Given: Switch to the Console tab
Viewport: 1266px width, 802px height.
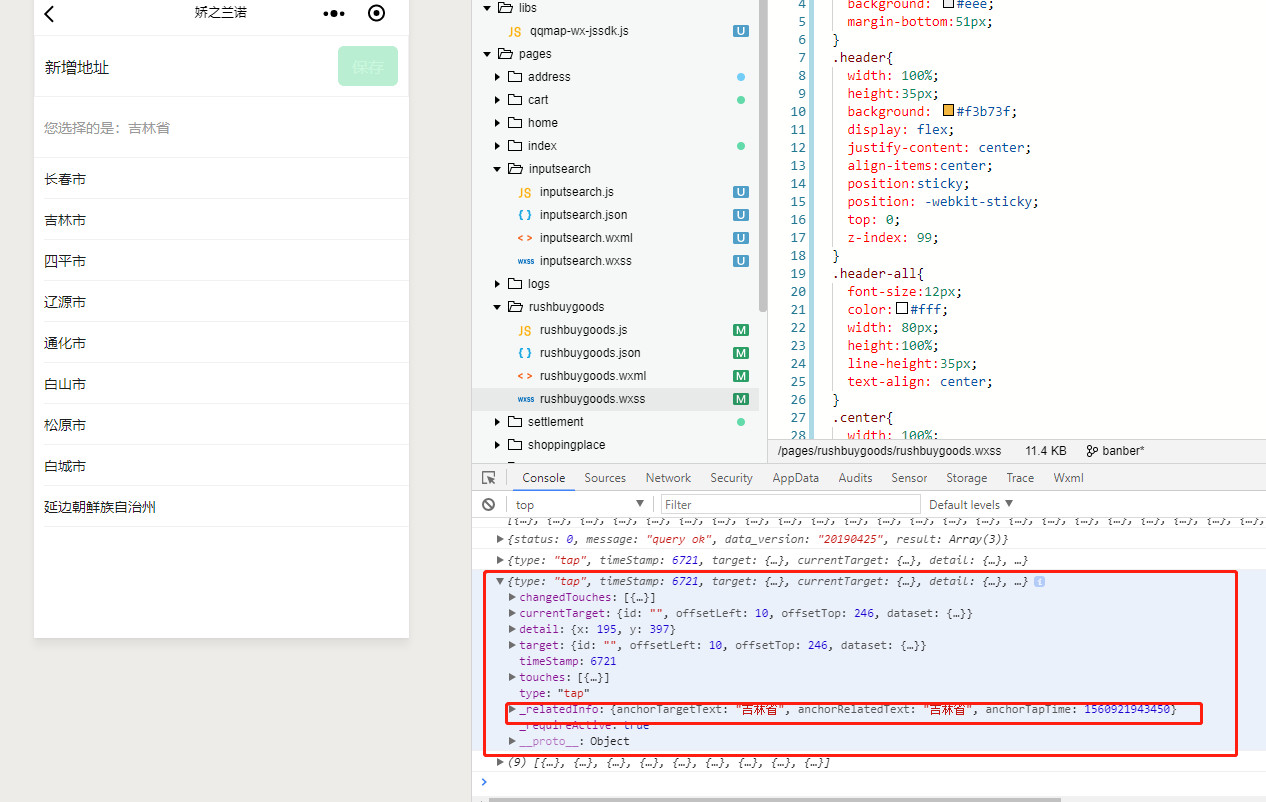Looking at the screenshot, I should click(x=544, y=478).
